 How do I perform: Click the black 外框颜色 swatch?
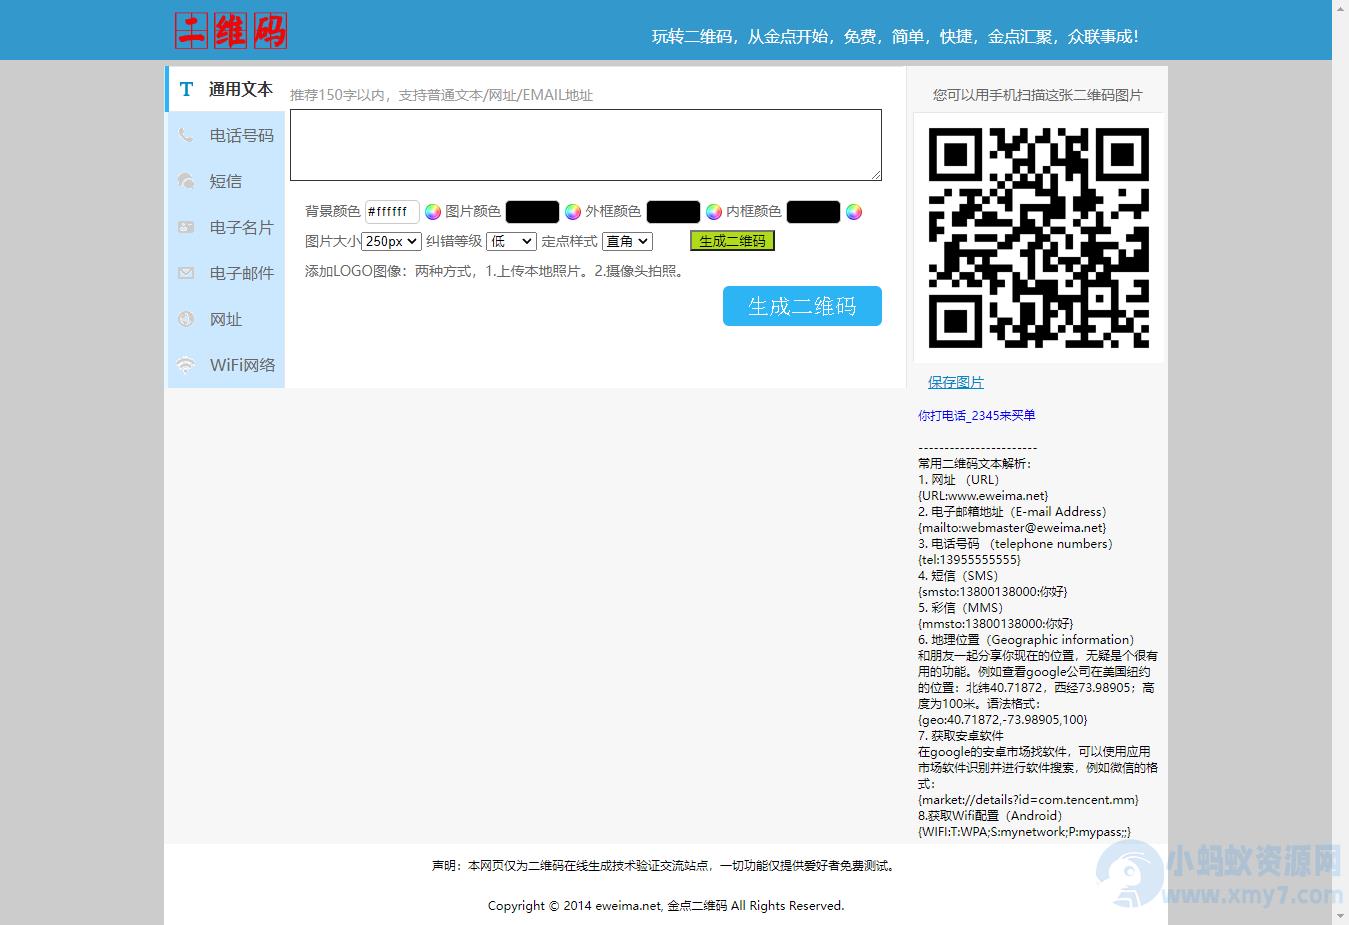point(673,211)
